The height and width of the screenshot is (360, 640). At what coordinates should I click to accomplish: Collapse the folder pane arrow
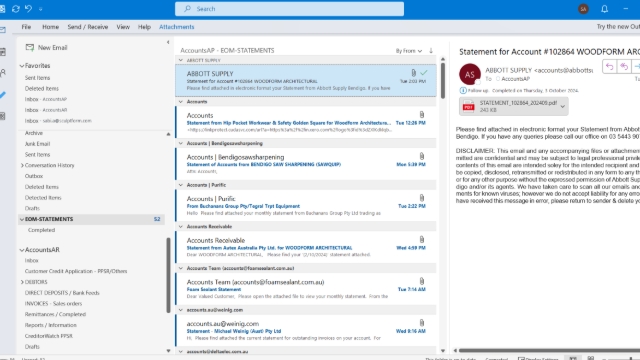(x=168, y=42)
